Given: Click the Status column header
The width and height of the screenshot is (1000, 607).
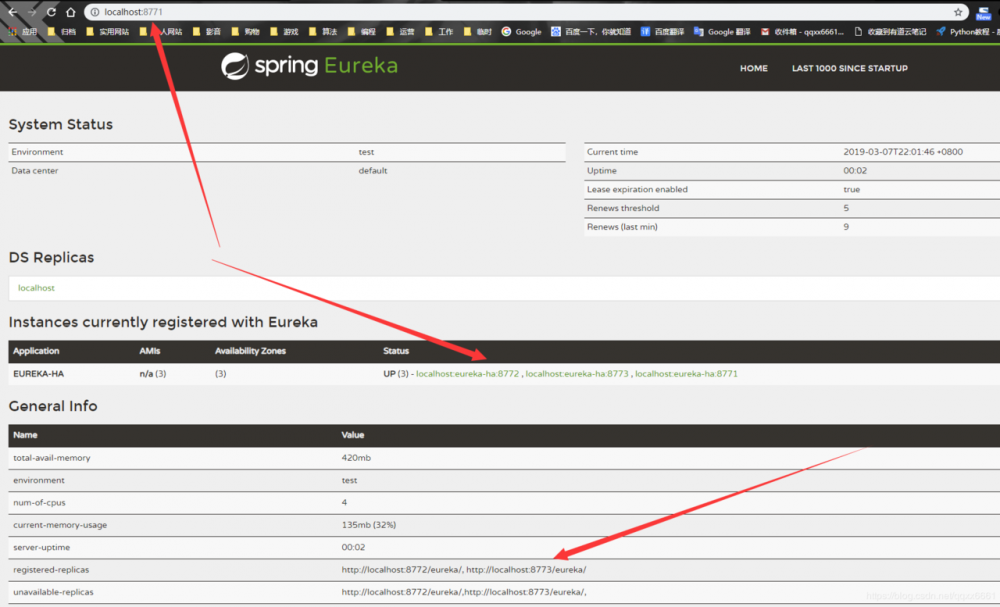Looking at the screenshot, I should 396,351.
